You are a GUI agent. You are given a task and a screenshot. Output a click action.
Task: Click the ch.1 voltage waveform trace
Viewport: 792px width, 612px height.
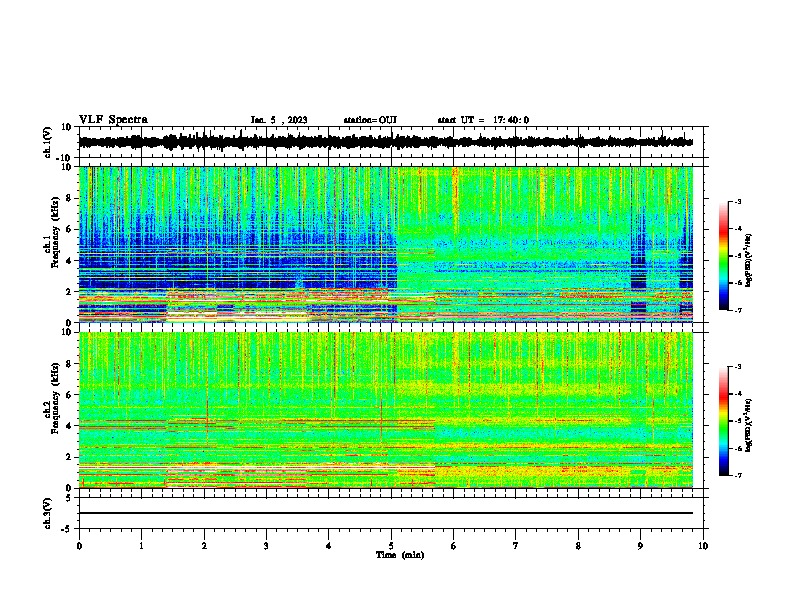(385, 142)
